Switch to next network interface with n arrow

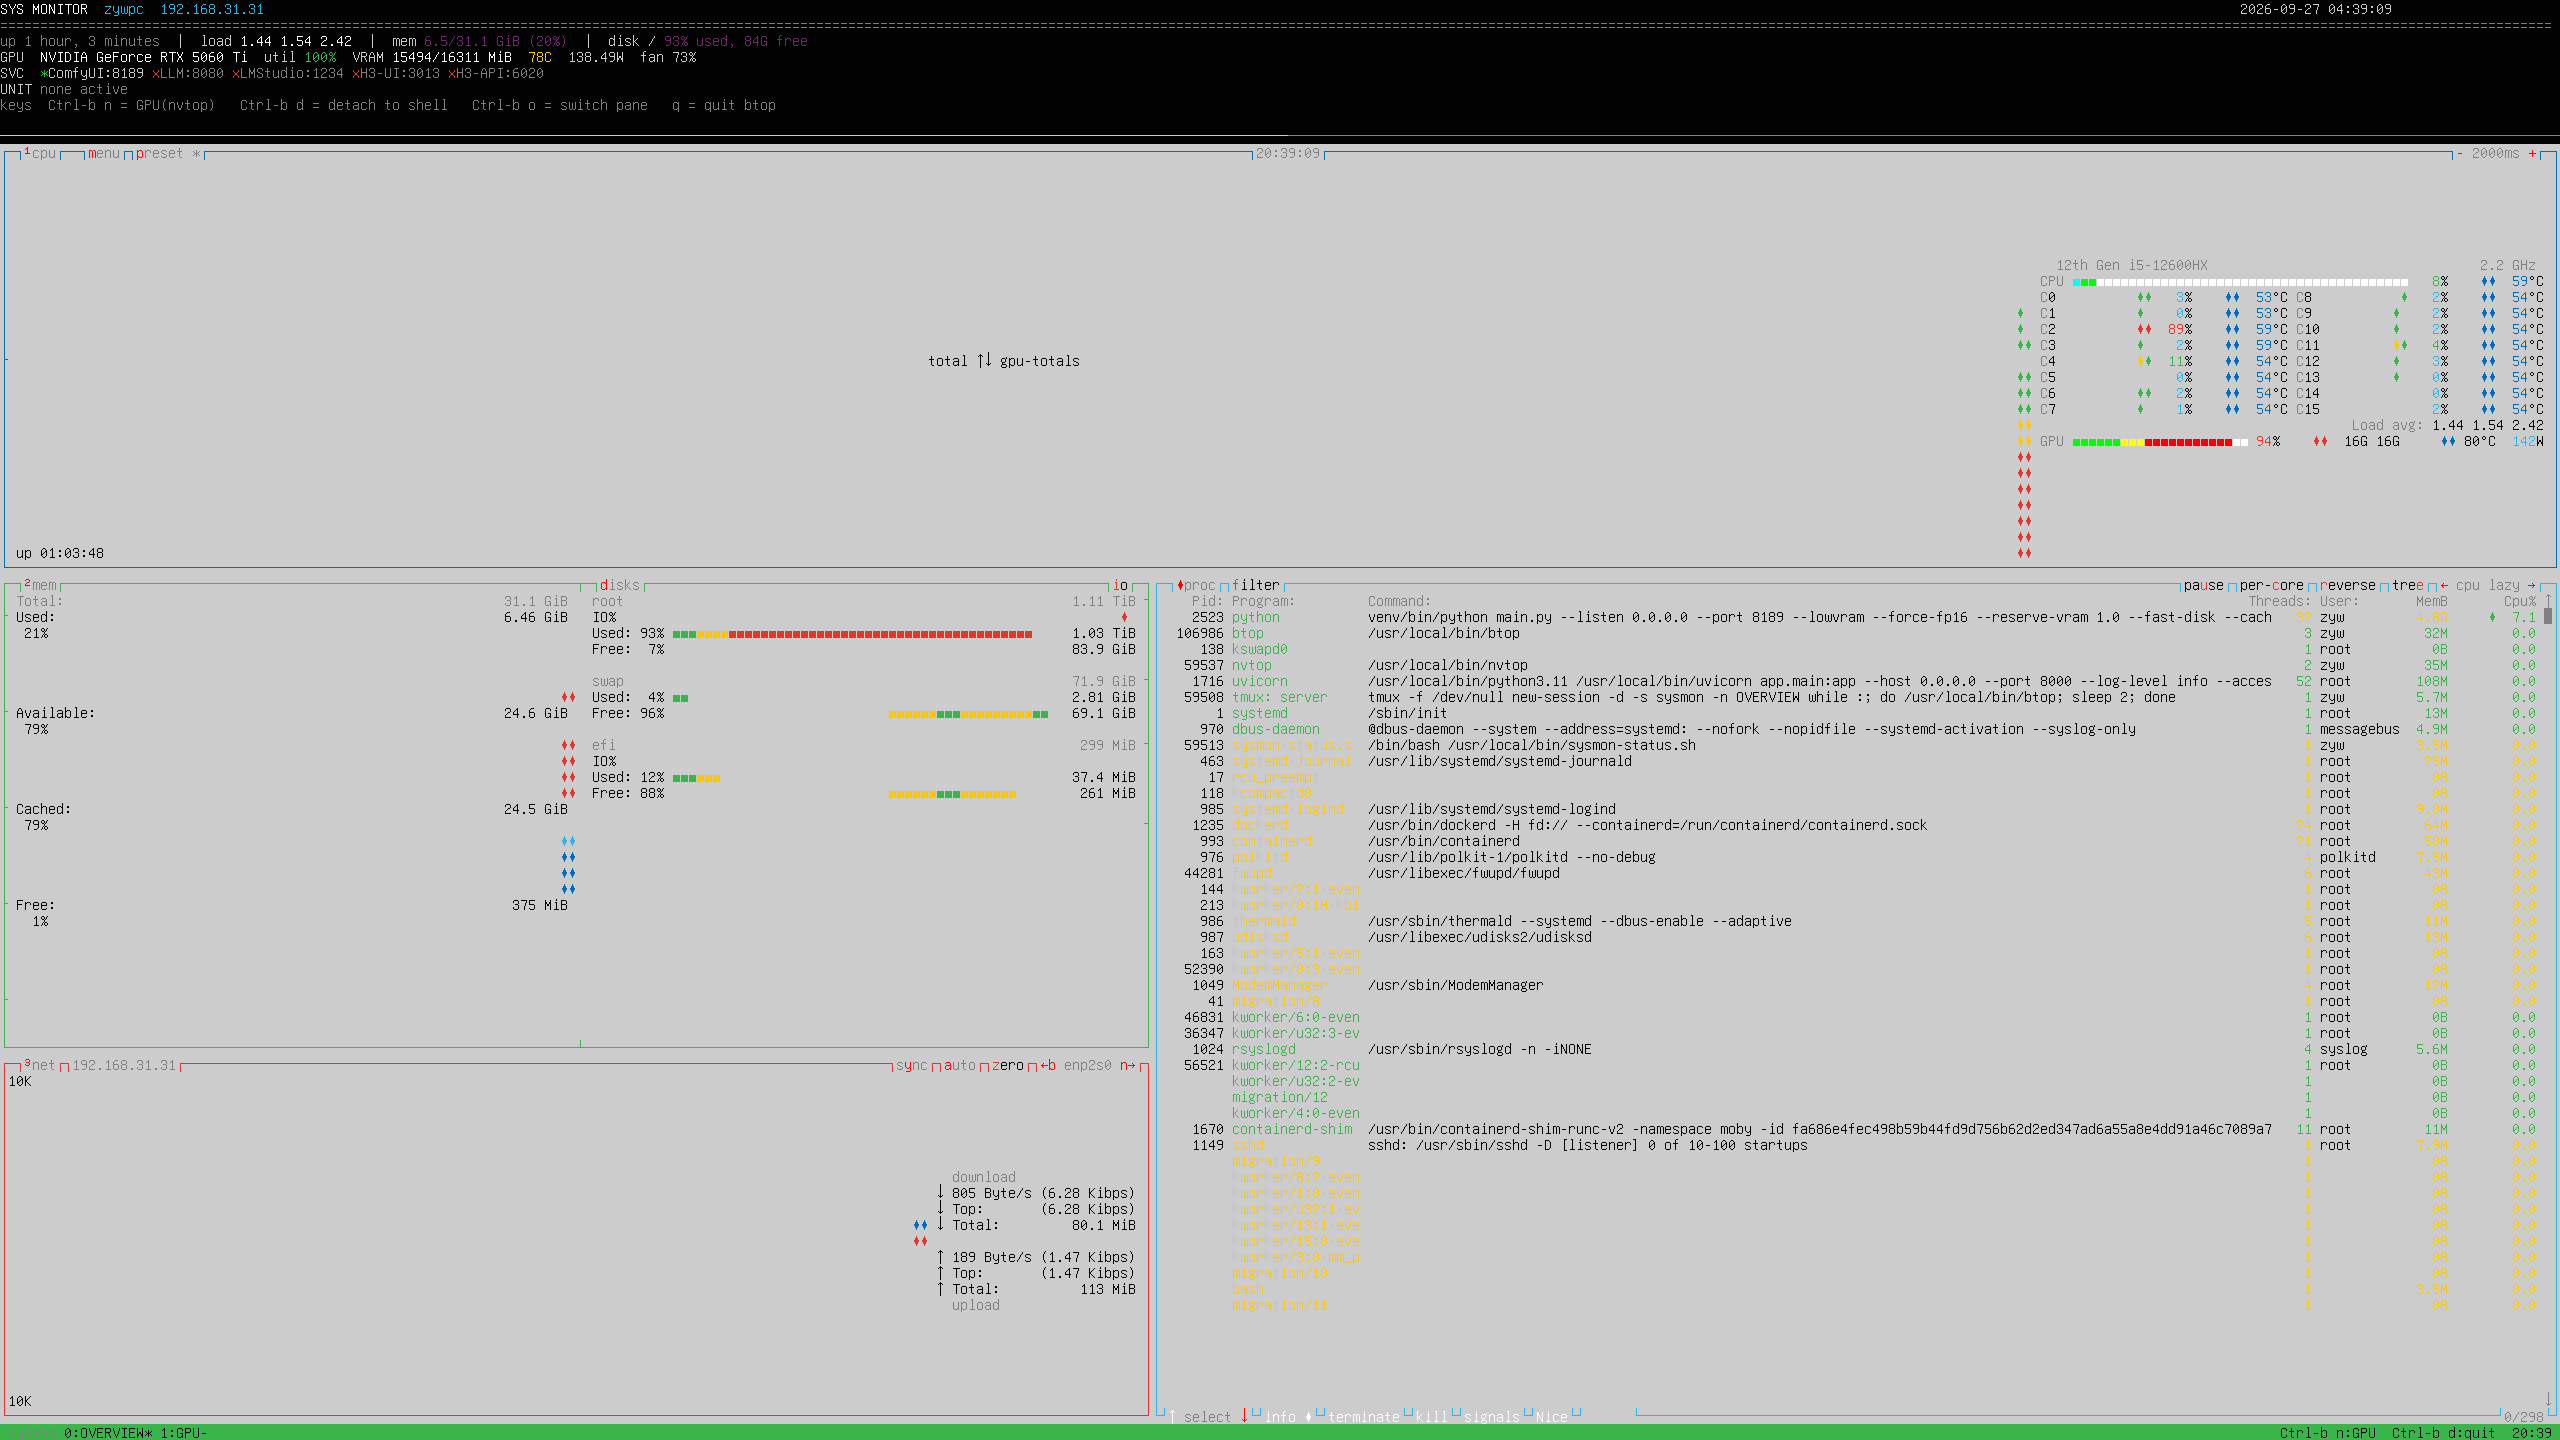click(1128, 1065)
